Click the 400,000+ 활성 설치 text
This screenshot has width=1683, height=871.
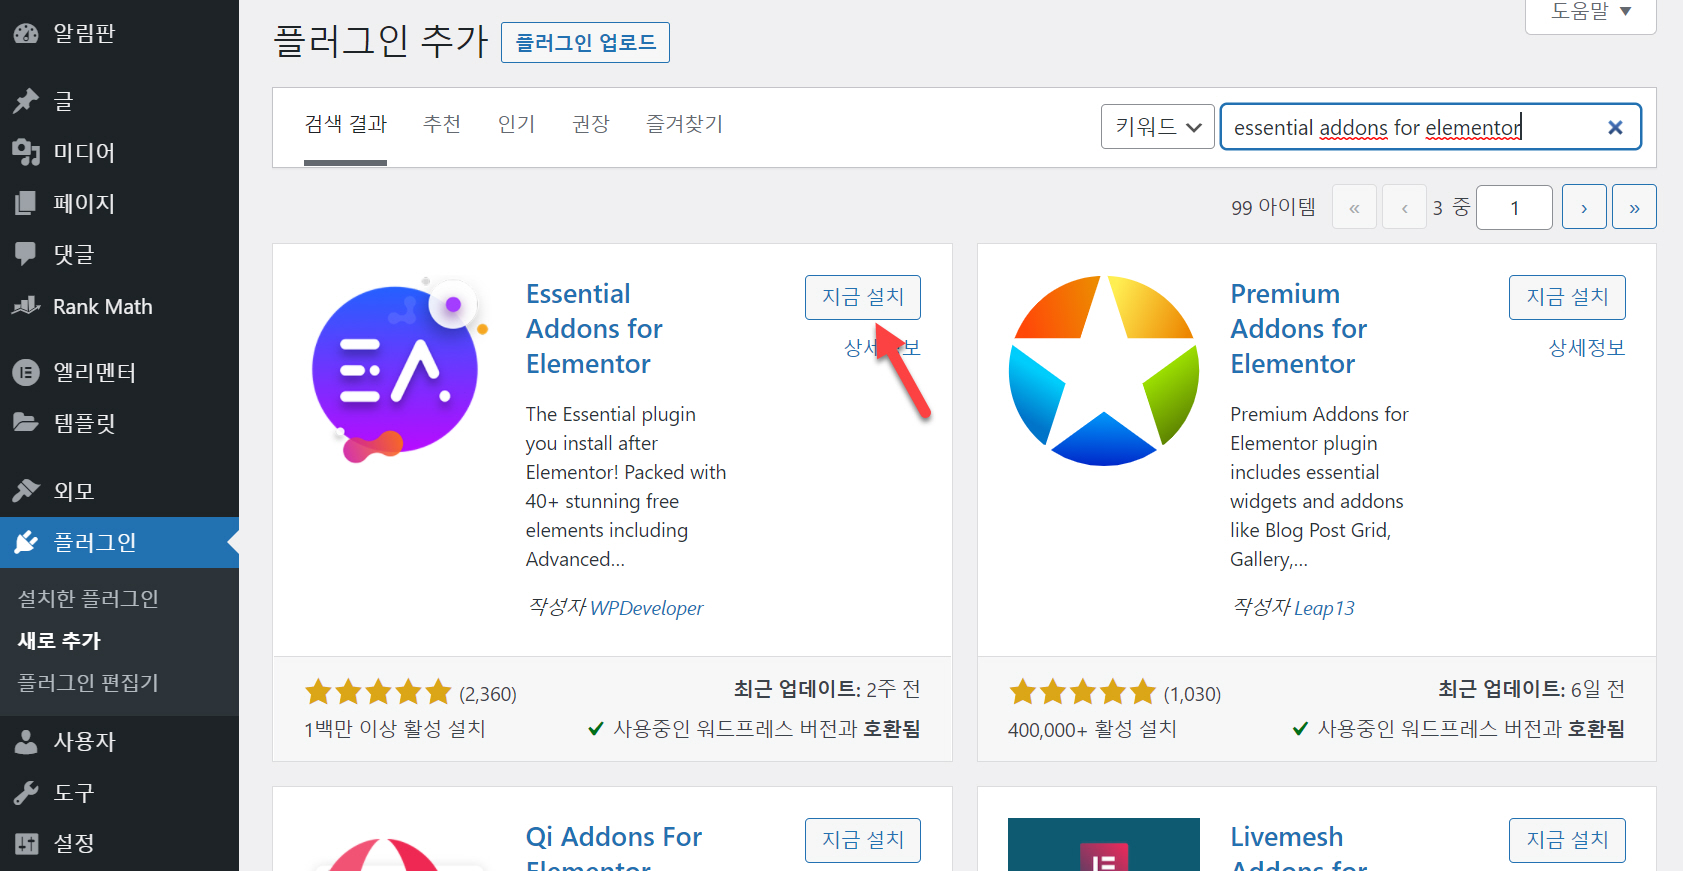(x=1092, y=729)
